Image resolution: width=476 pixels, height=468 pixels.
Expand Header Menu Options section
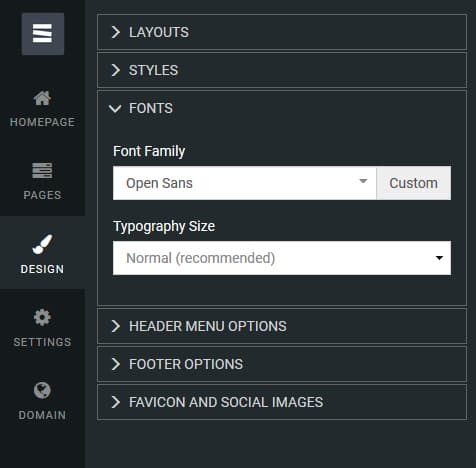tap(282, 326)
